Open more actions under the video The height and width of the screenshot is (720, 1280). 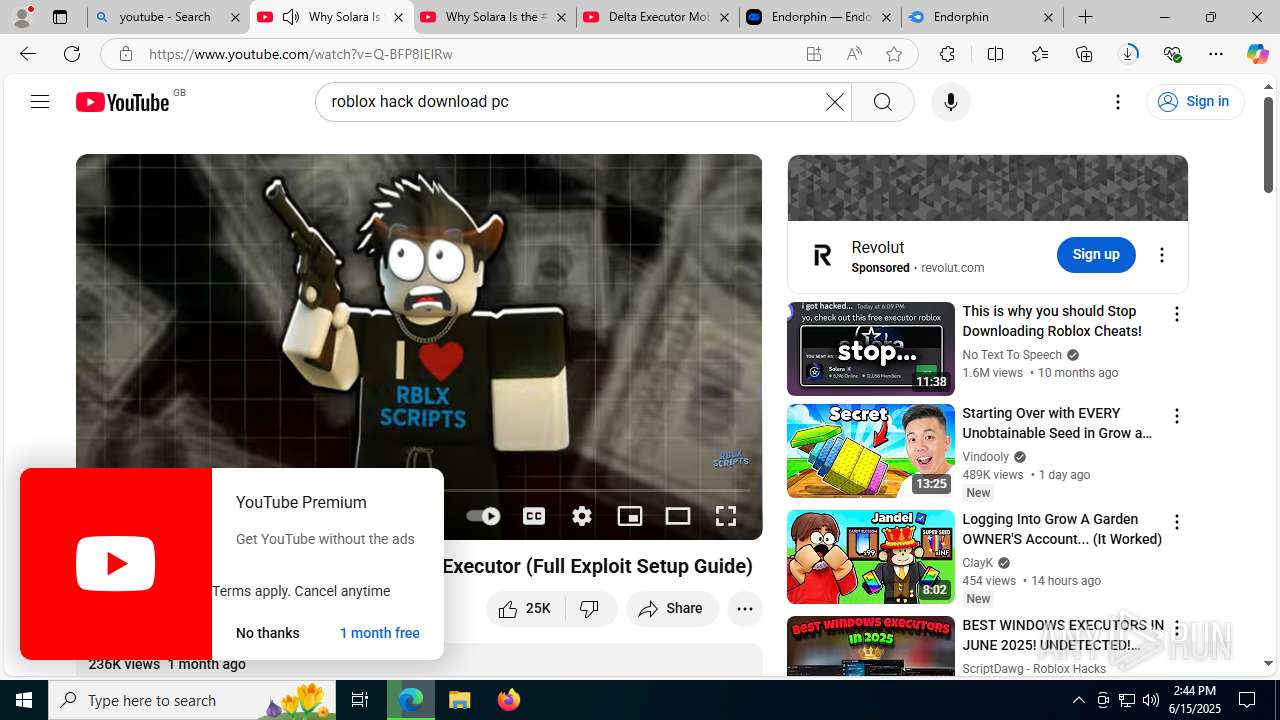click(x=745, y=608)
